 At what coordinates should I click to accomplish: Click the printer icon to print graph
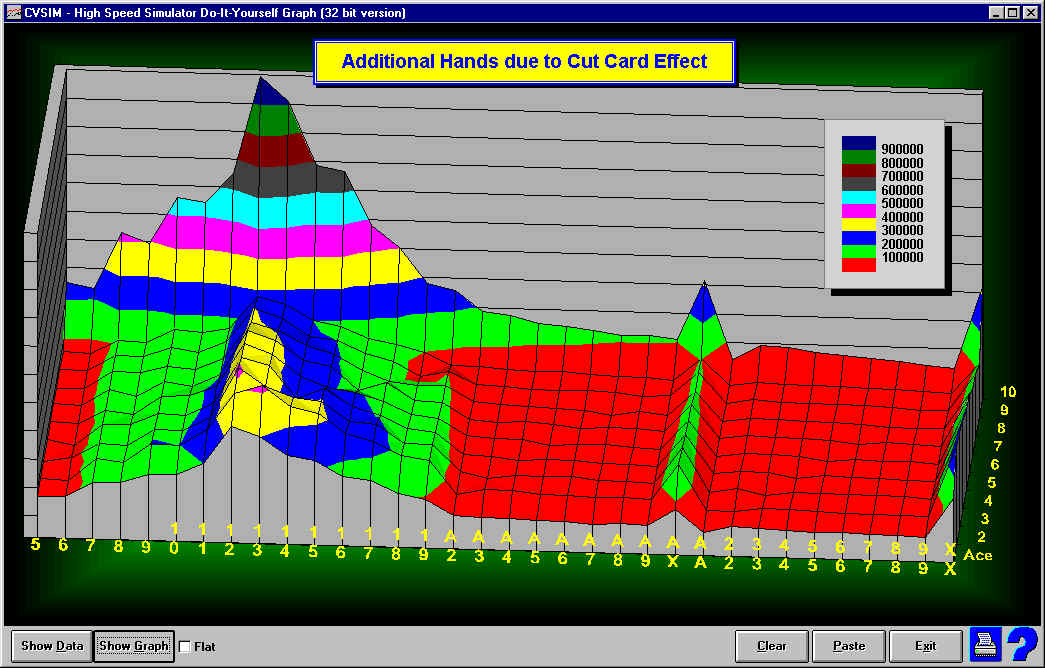coord(985,645)
